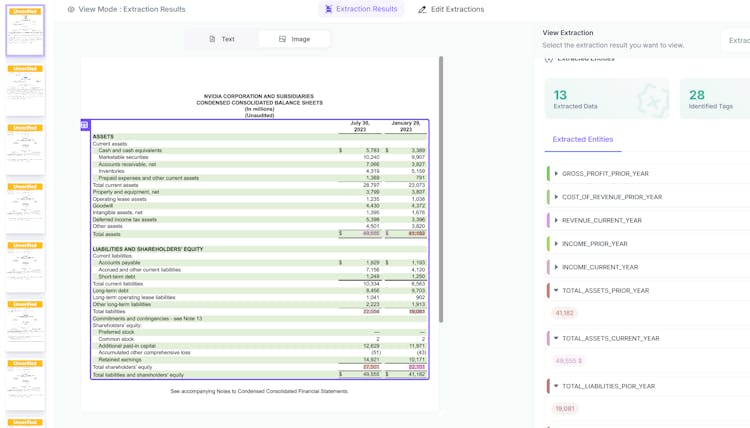Click the 41,162 extracted value tag
The height and width of the screenshot is (428, 750).
click(565, 313)
